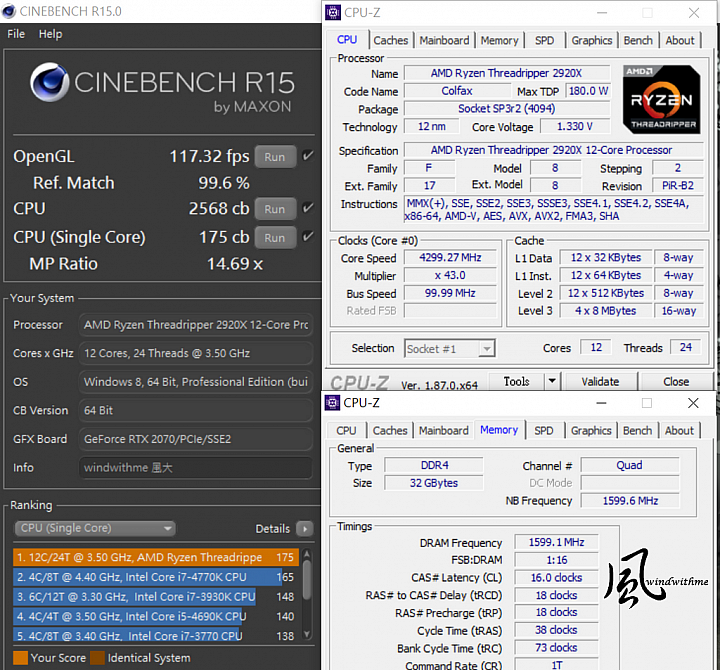Click the processor Name field AMD Ryzen Threadripper 2920X
The height and width of the screenshot is (670, 720).
click(x=507, y=73)
